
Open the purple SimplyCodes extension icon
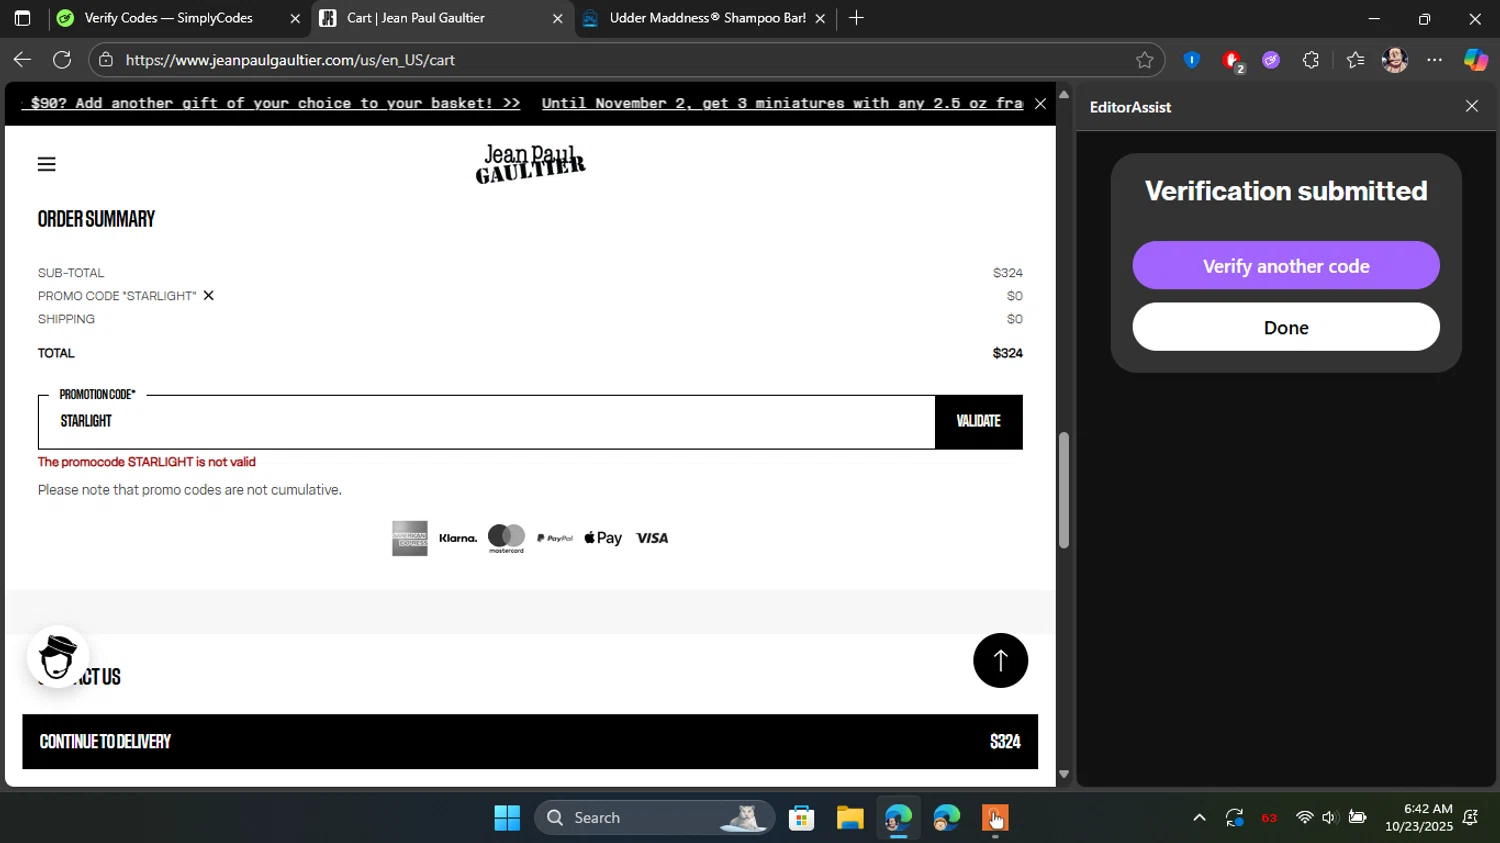[1271, 60]
